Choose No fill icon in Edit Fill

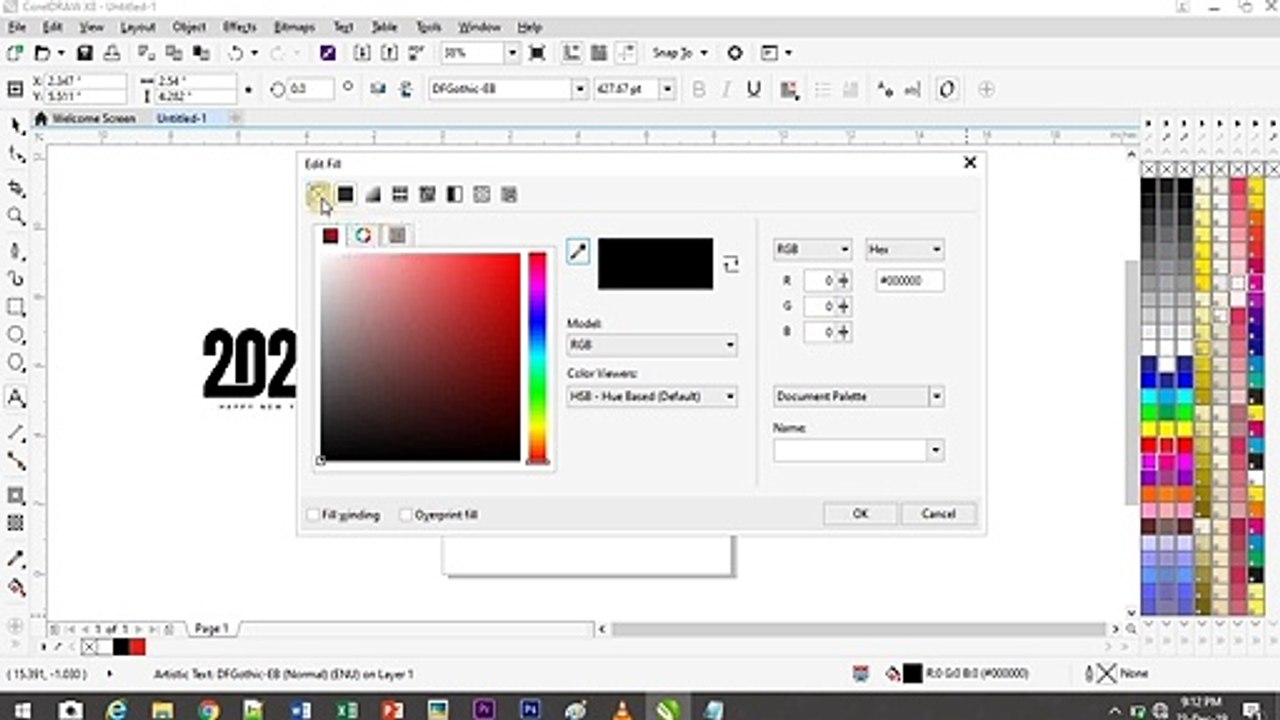point(317,194)
